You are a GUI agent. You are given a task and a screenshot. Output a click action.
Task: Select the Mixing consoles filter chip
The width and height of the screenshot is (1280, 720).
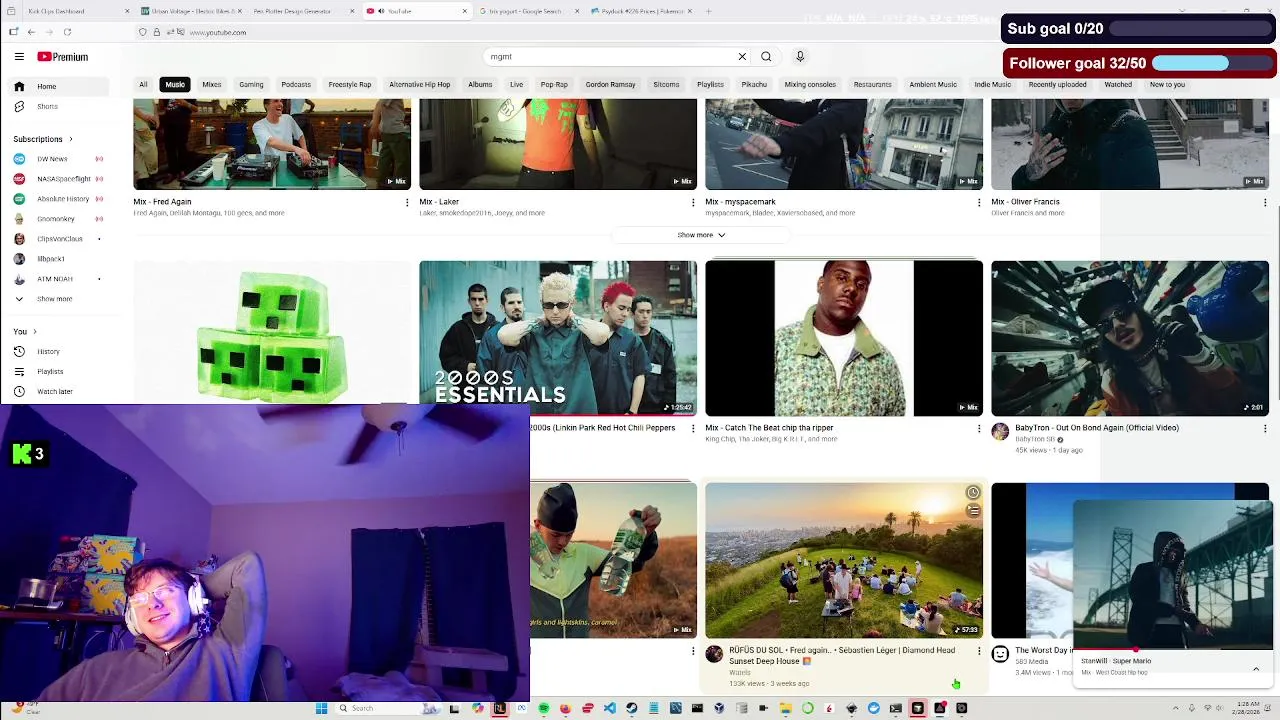click(810, 84)
